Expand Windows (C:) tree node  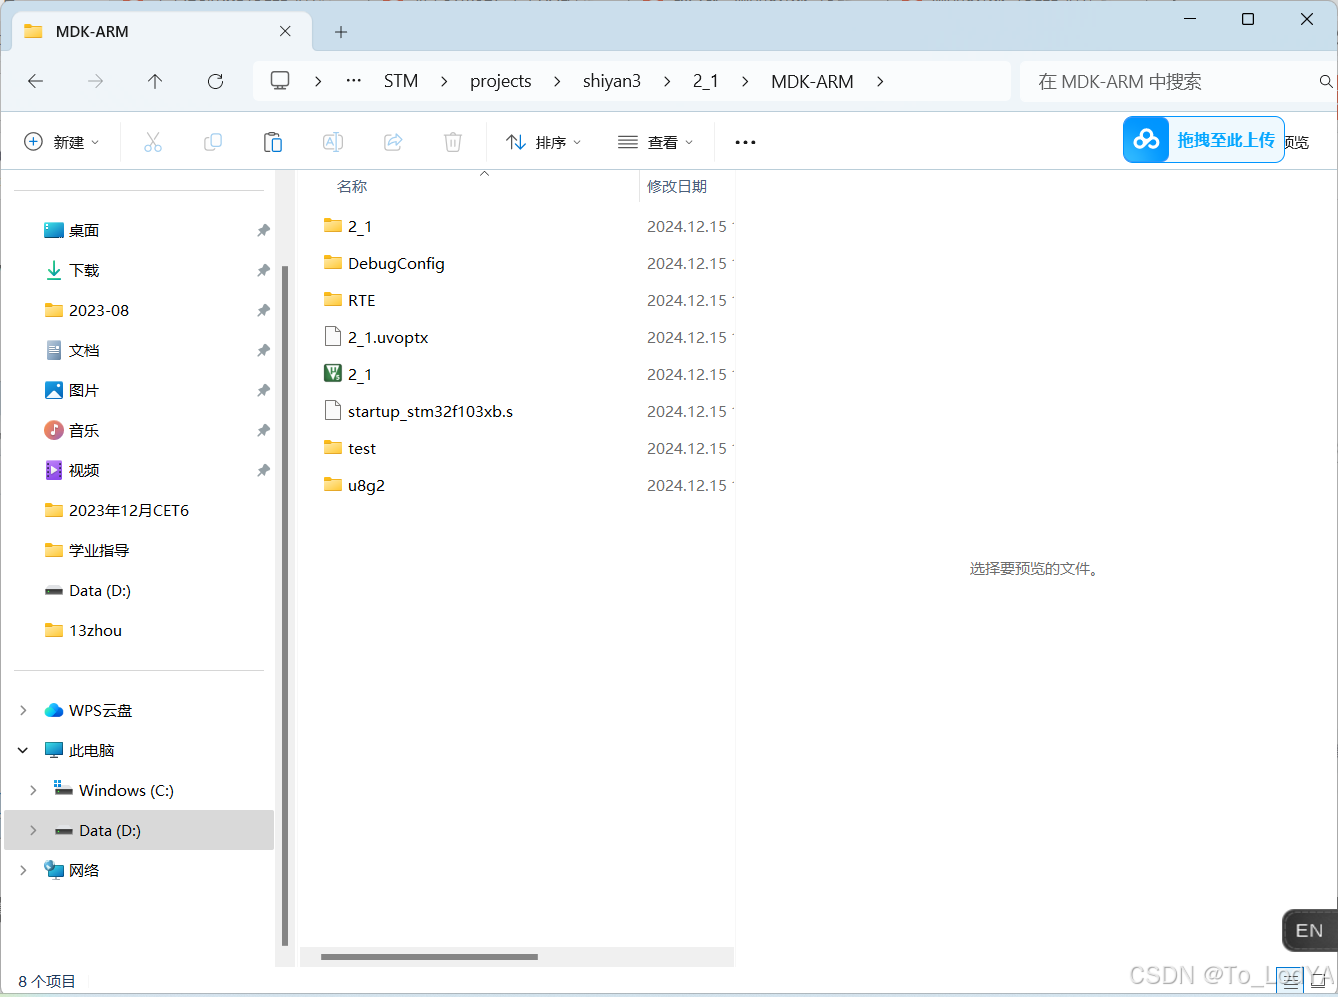point(33,791)
